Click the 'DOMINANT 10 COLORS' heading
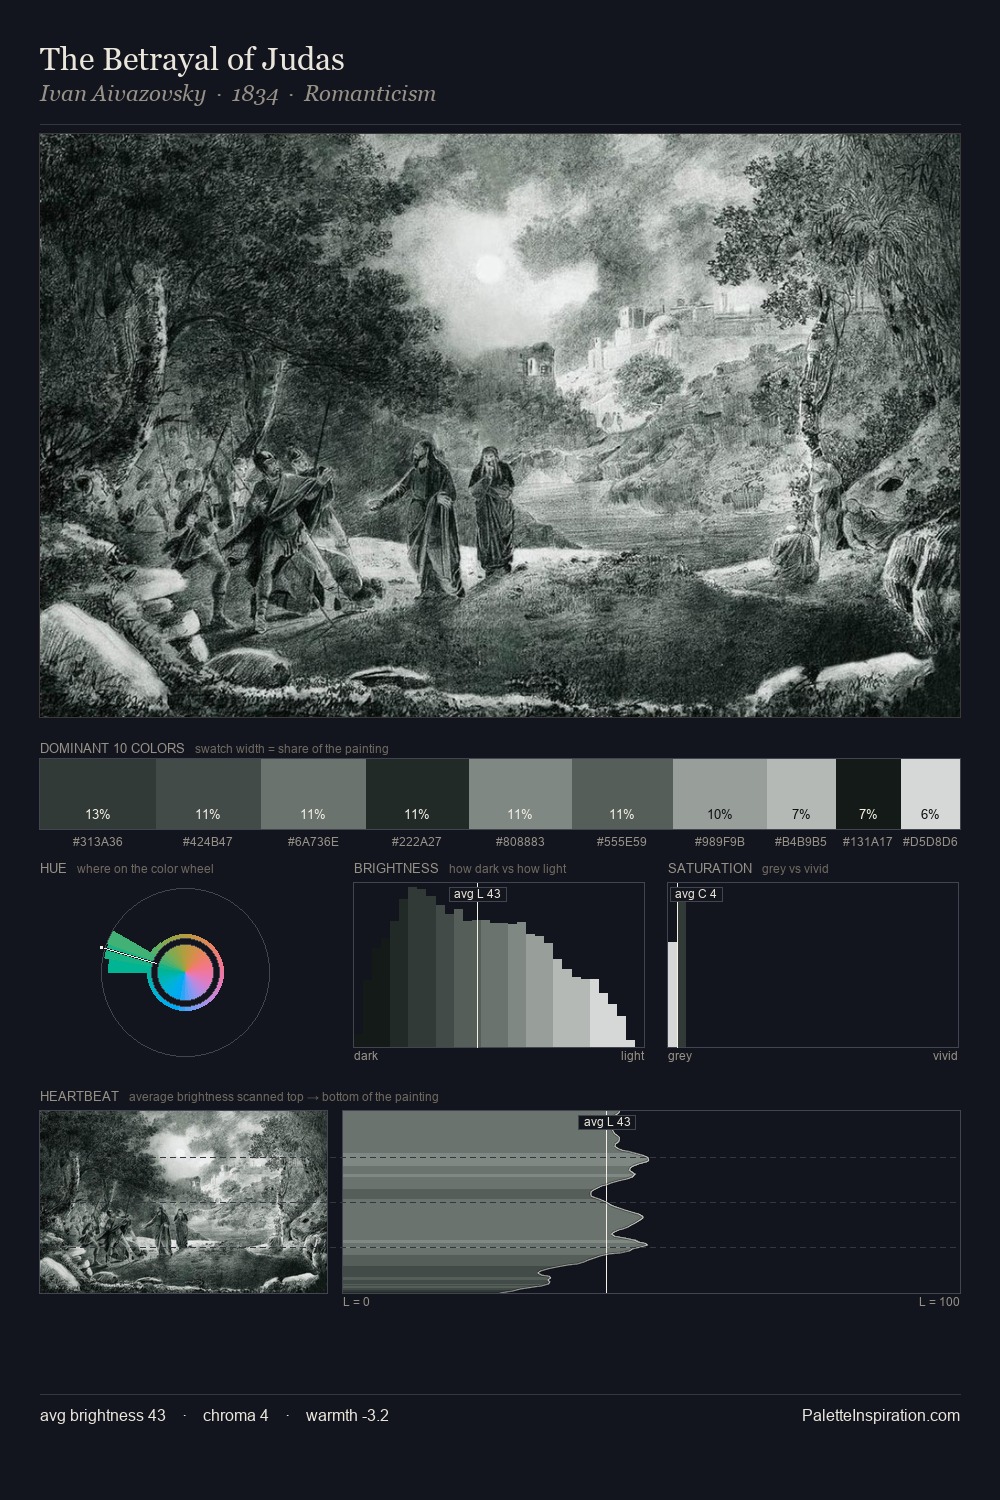Image resolution: width=1000 pixels, height=1500 pixels. point(112,748)
